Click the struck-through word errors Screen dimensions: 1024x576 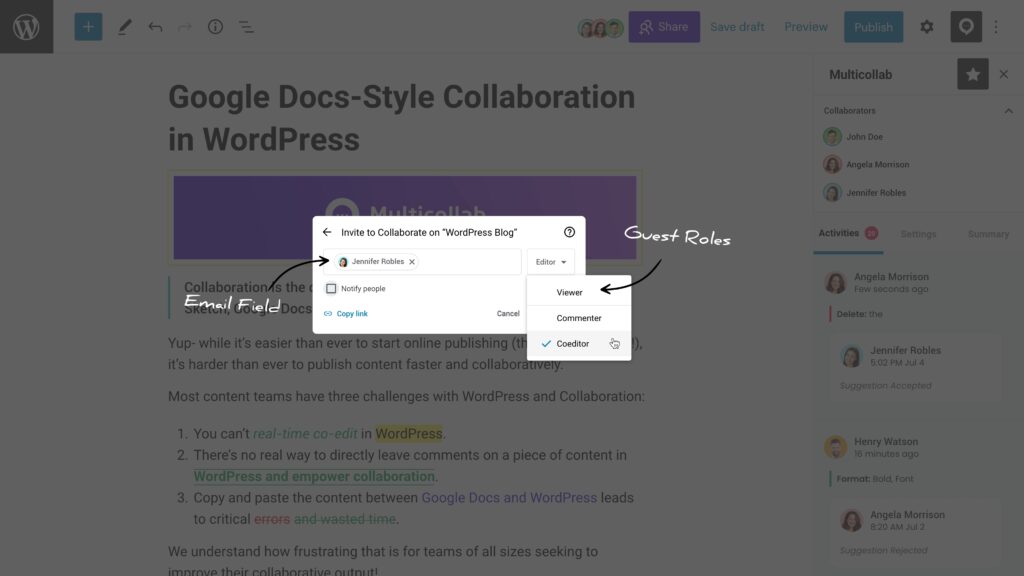pyautogui.click(x=272, y=519)
